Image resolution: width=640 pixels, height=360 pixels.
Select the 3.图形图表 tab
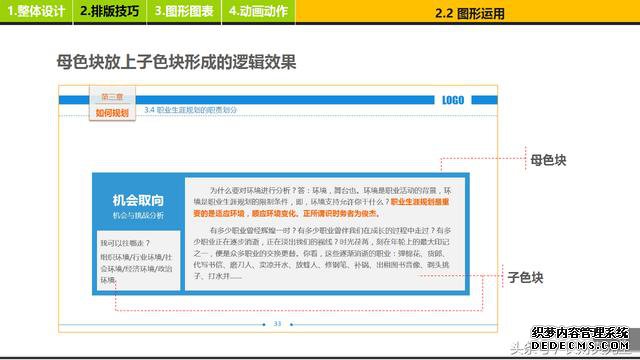pyautogui.click(x=184, y=11)
